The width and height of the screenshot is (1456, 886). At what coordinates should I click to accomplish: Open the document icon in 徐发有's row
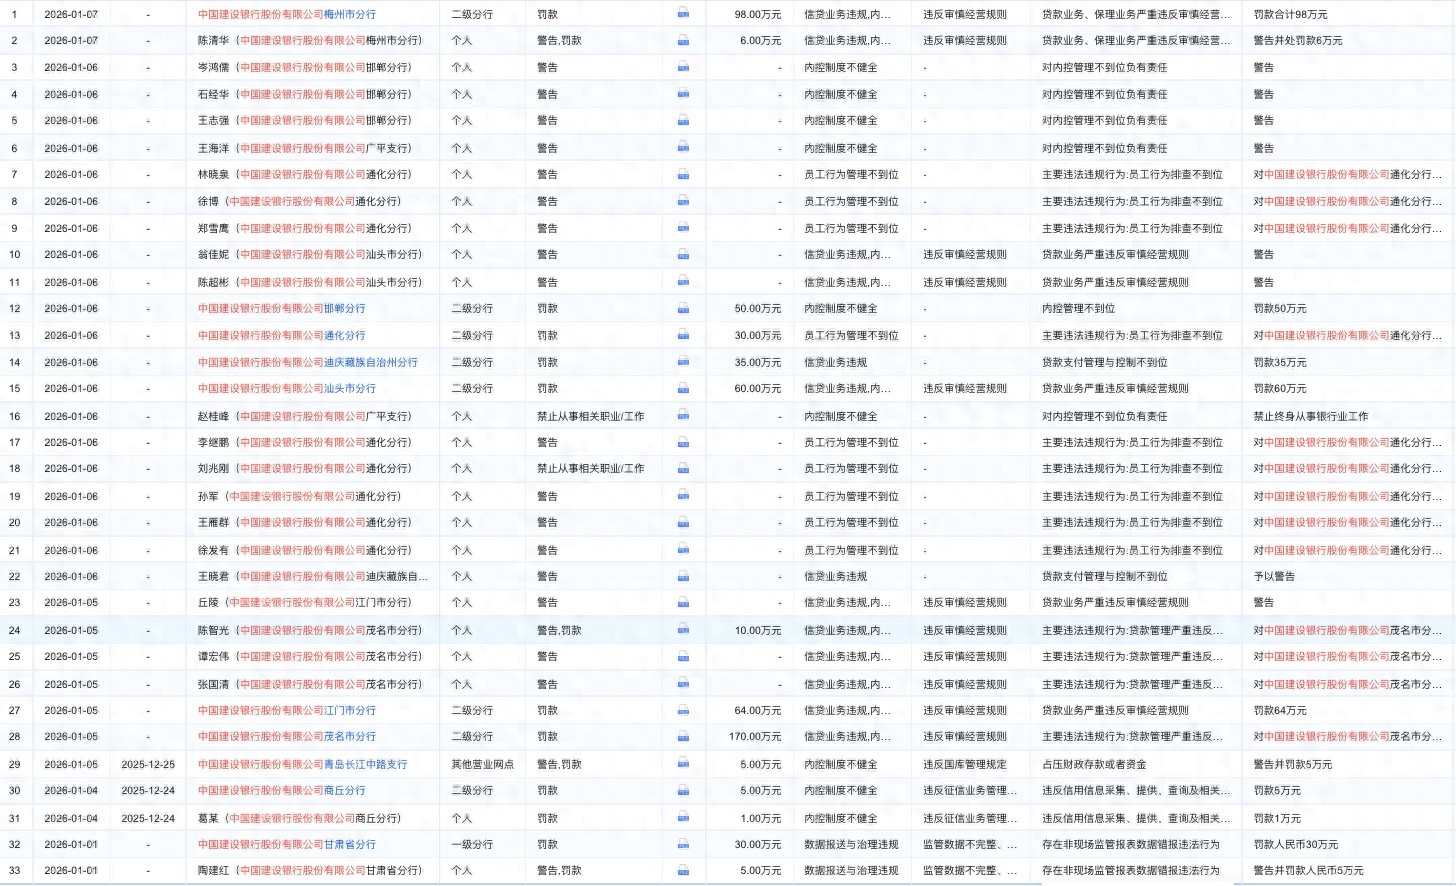[x=683, y=550]
